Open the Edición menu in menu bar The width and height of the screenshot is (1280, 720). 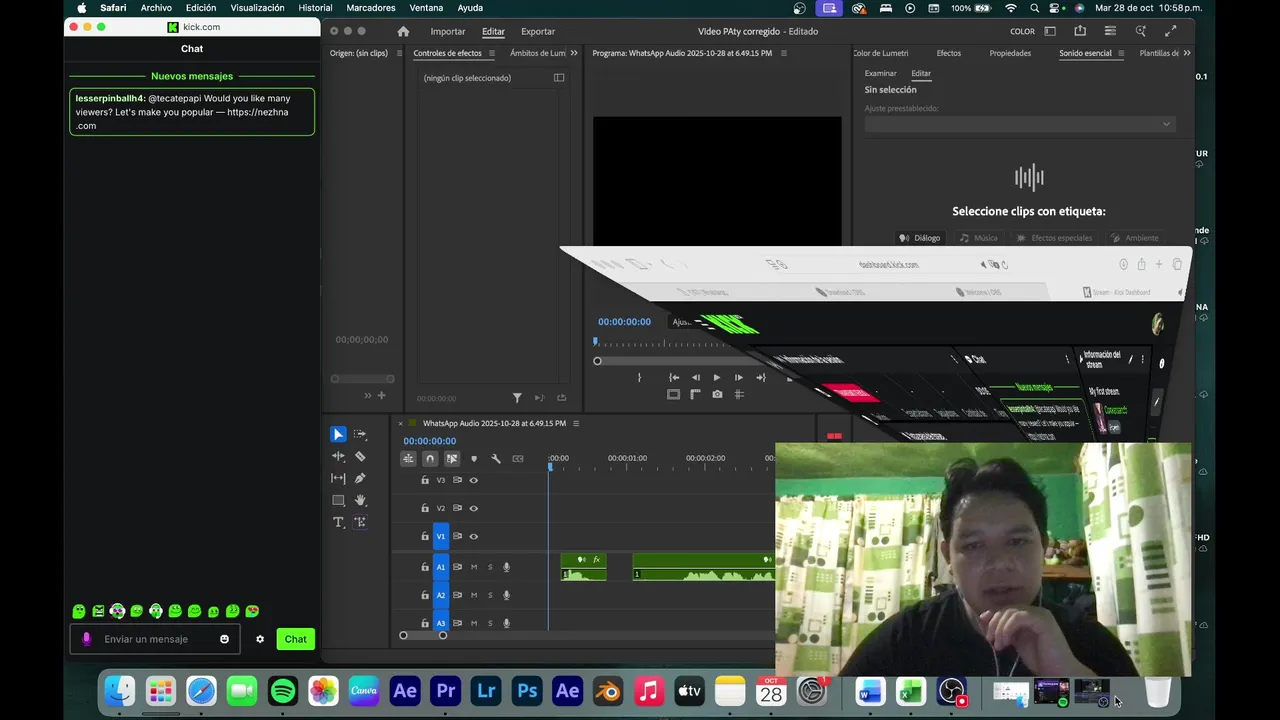[x=201, y=8]
